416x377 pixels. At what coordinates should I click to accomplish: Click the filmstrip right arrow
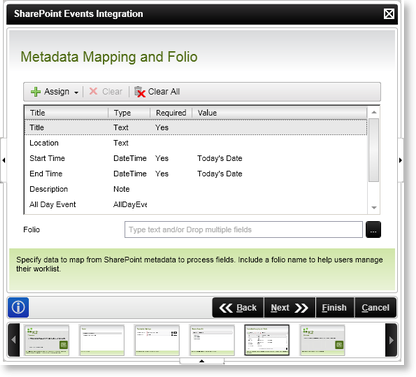(x=391, y=340)
